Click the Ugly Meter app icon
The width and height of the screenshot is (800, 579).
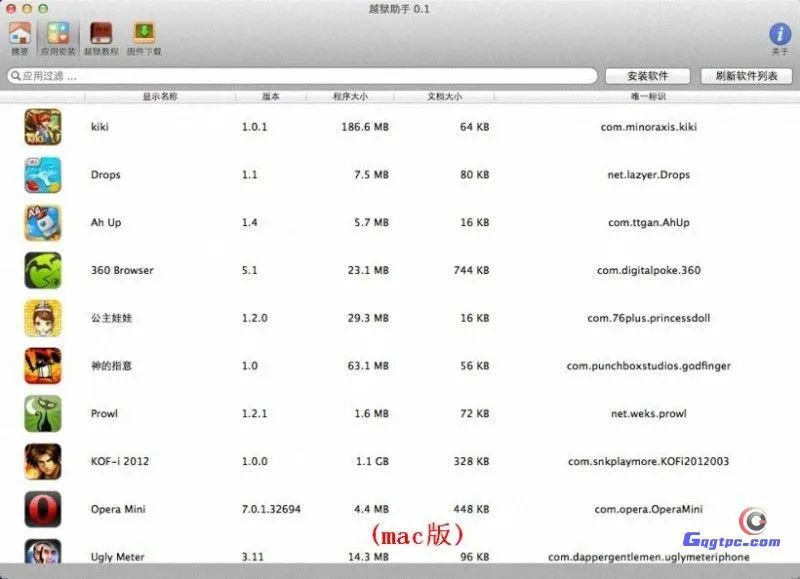42,556
